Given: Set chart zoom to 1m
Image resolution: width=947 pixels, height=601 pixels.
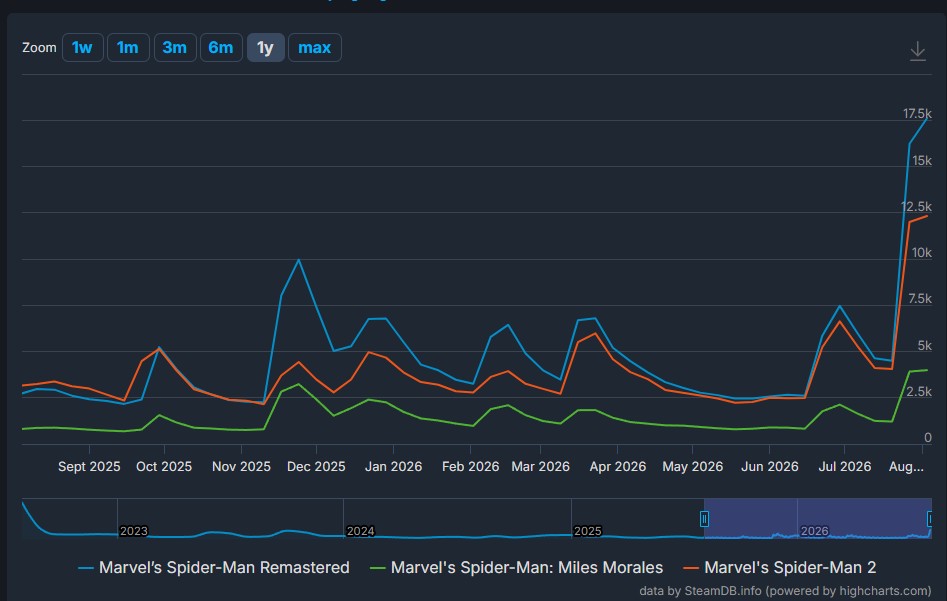Looking at the screenshot, I should [x=127, y=48].
